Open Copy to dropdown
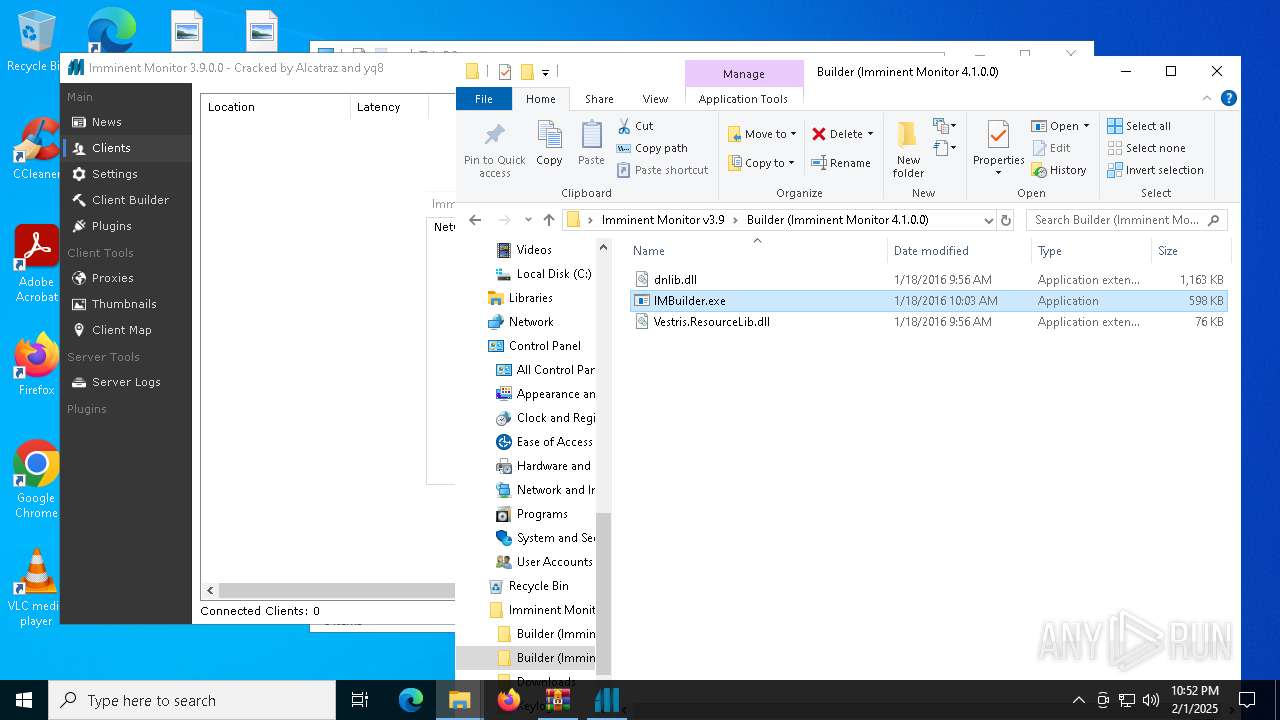 click(761, 163)
